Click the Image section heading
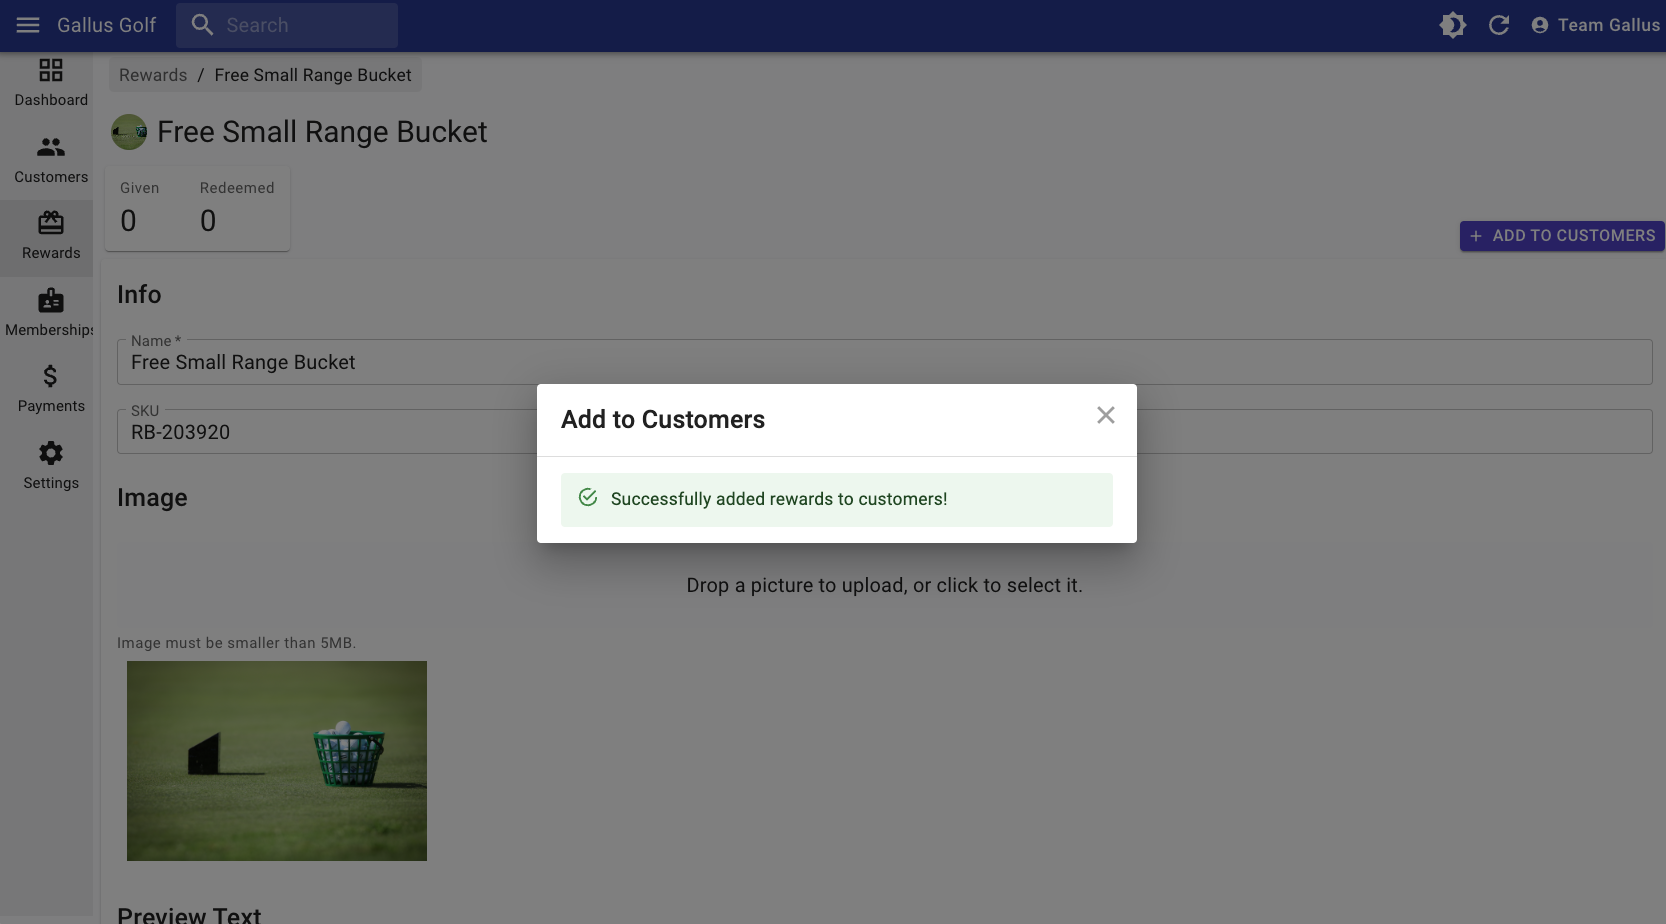 click(152, 498)
